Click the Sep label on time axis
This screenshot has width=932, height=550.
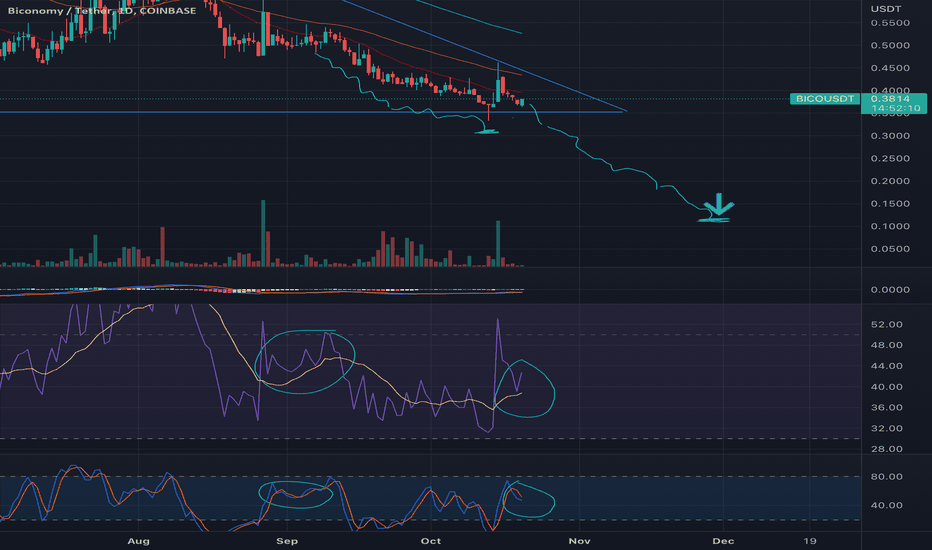click(x=287, y=540)
